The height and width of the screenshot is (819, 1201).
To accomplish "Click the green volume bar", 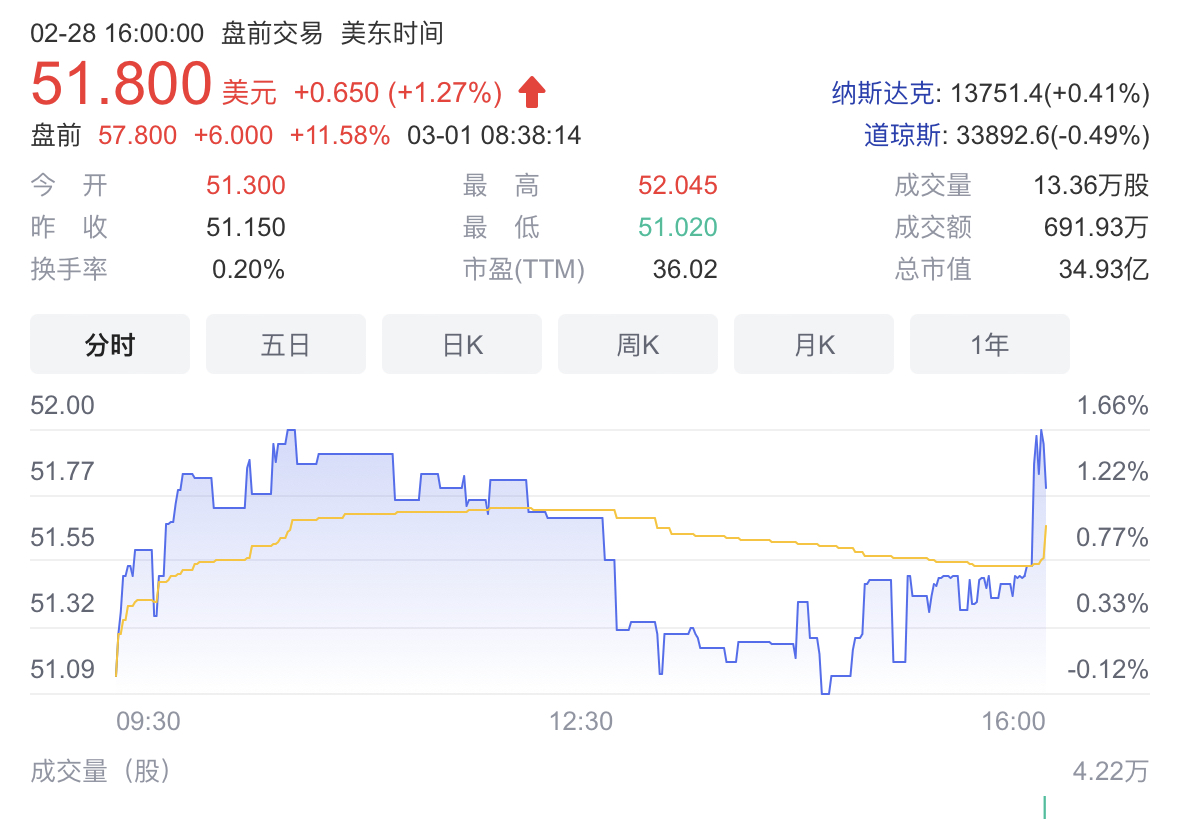I will (x=1045, y=808).
